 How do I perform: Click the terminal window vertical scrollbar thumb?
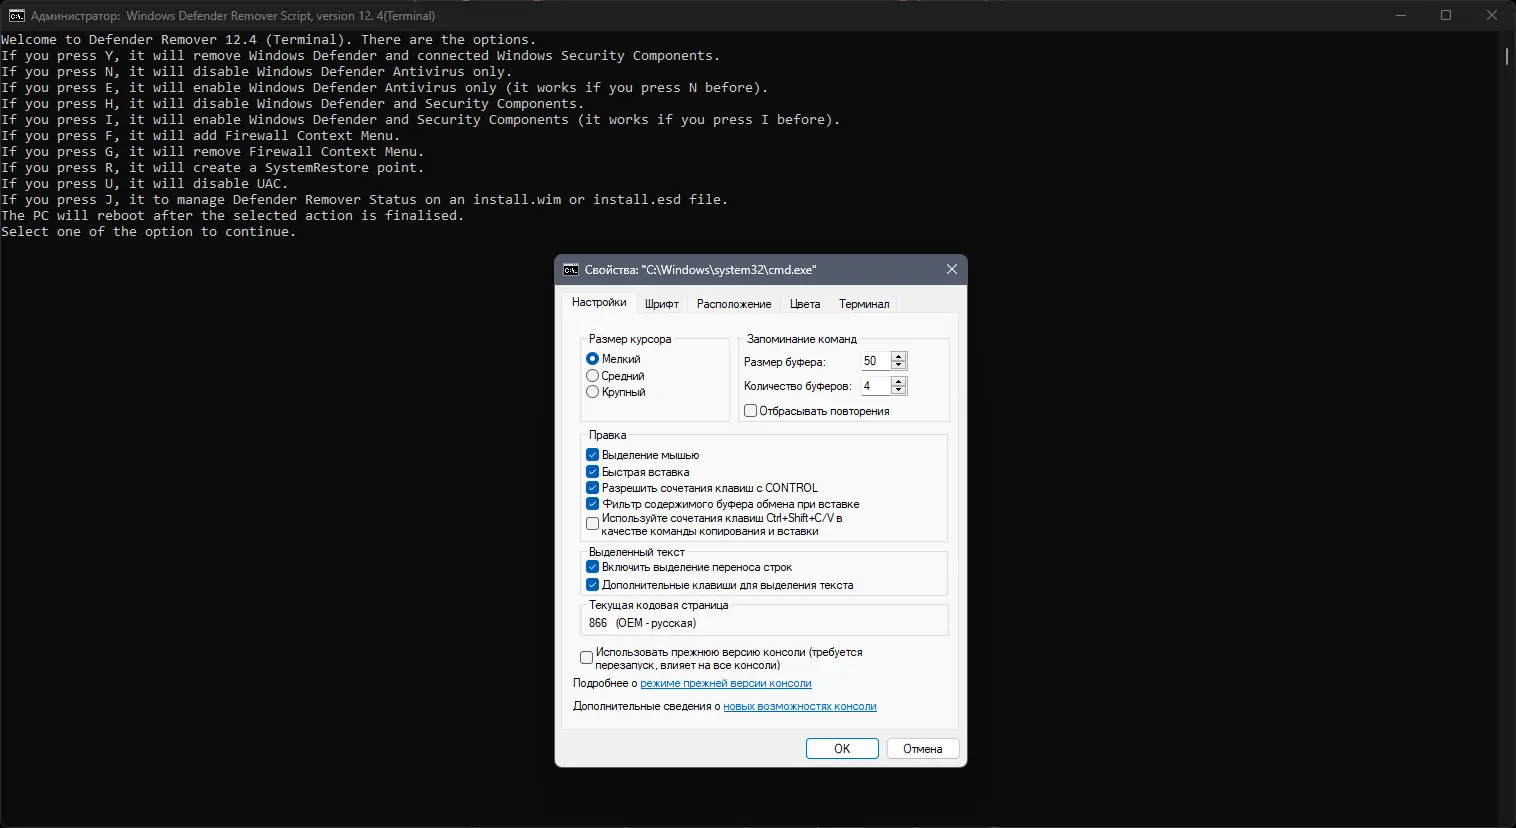tap(1507, 56)
